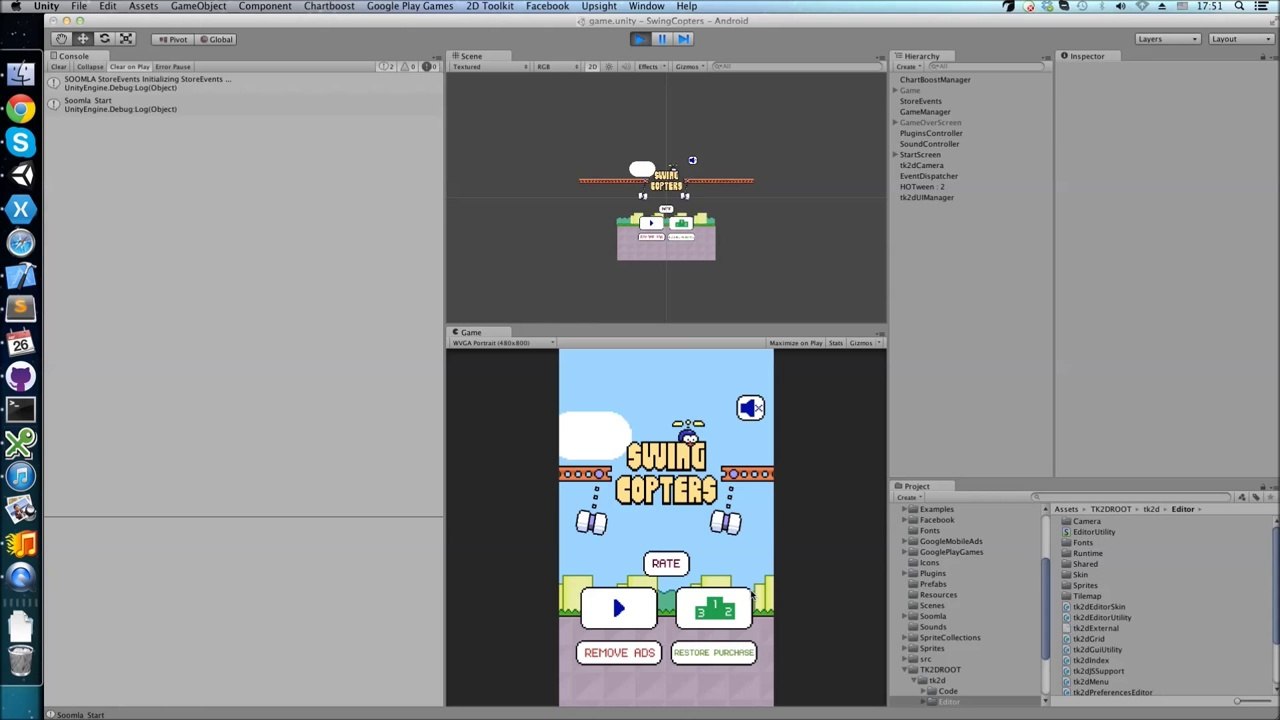This screenshot has height=720, width=1280.
Task: Search by Type icon in Project panel
Action: 1243,497
